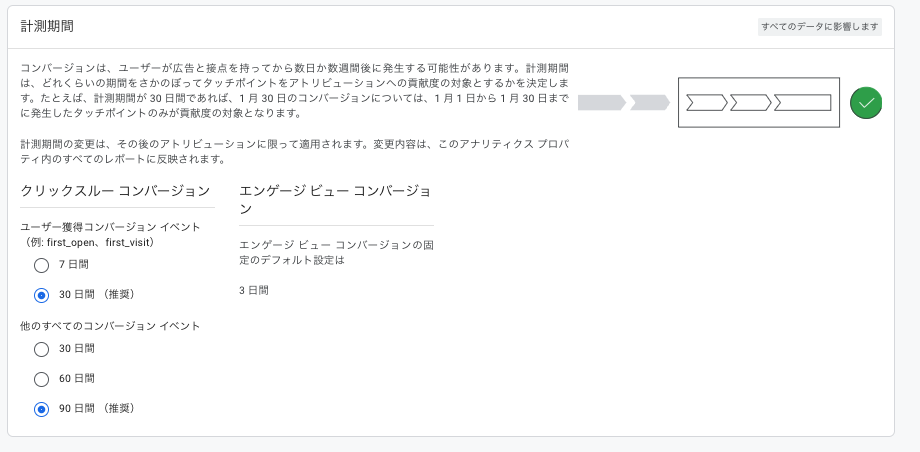The width and height of the screenshot is (920, 452).
Task: Click the ユーザー獲得コンバージョン イベント label
Action: [110, 227]
